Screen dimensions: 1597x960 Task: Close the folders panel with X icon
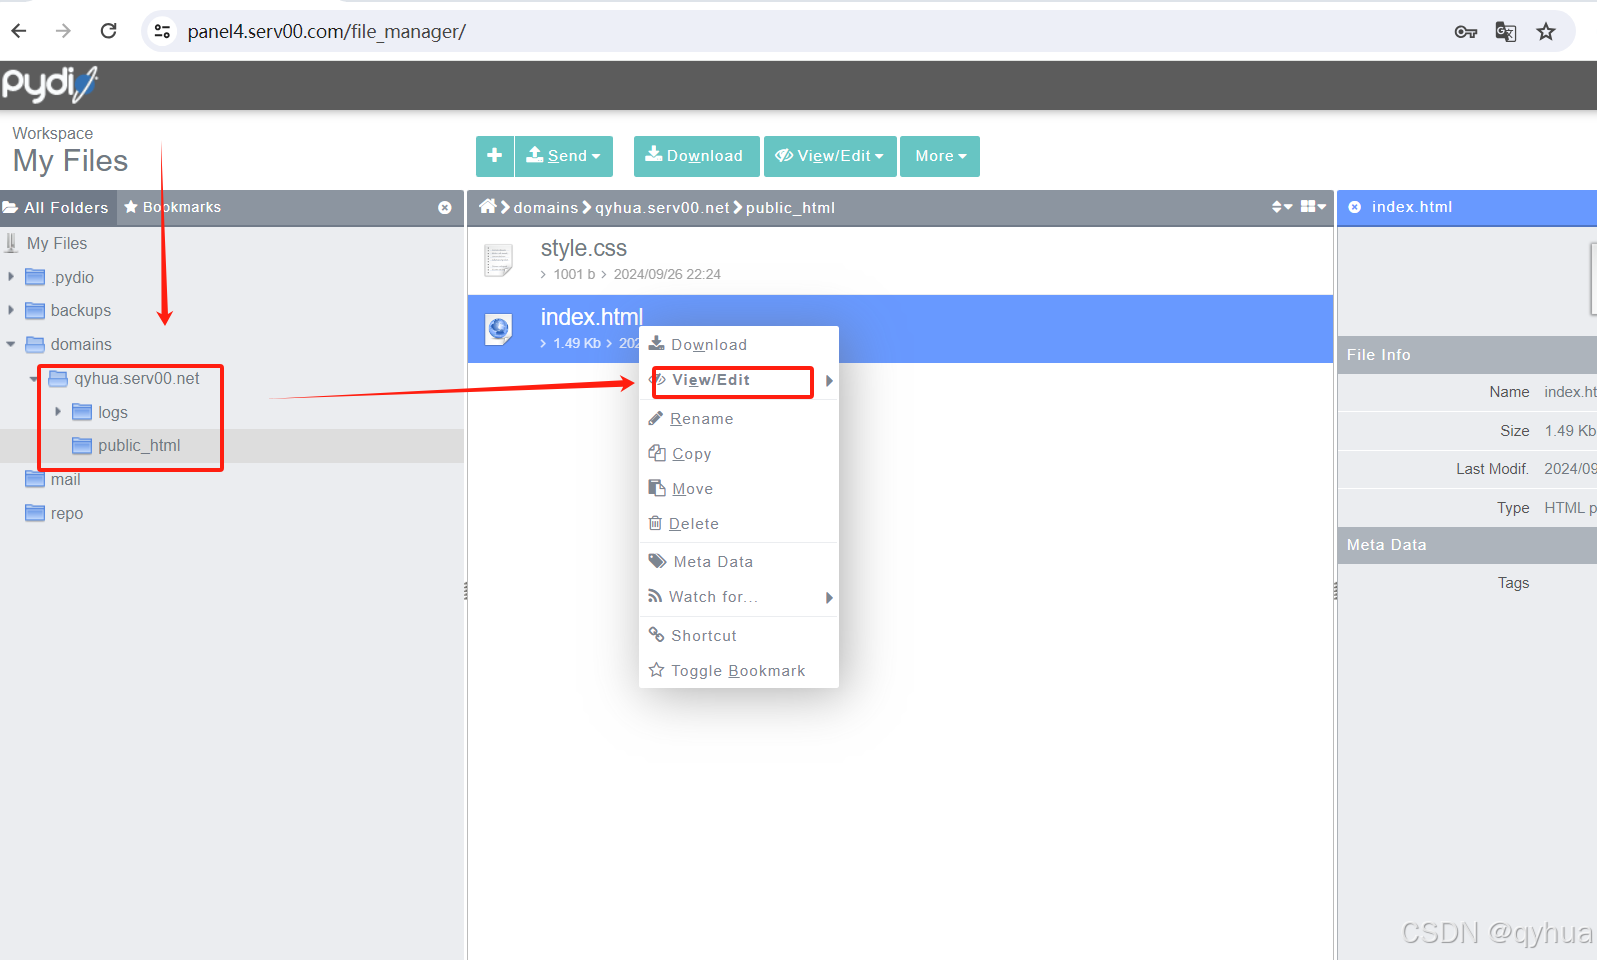[445, 208]
